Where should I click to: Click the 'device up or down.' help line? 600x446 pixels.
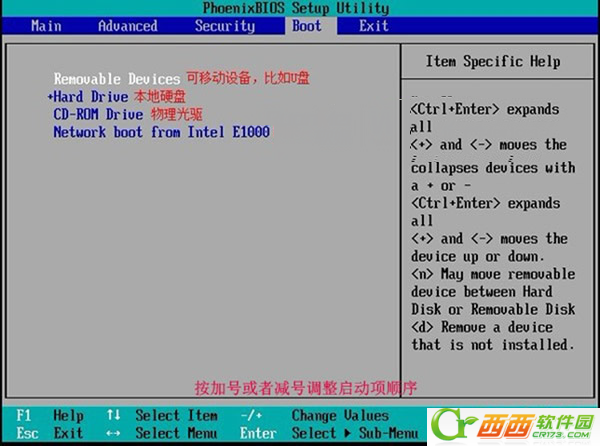point(478,256)
